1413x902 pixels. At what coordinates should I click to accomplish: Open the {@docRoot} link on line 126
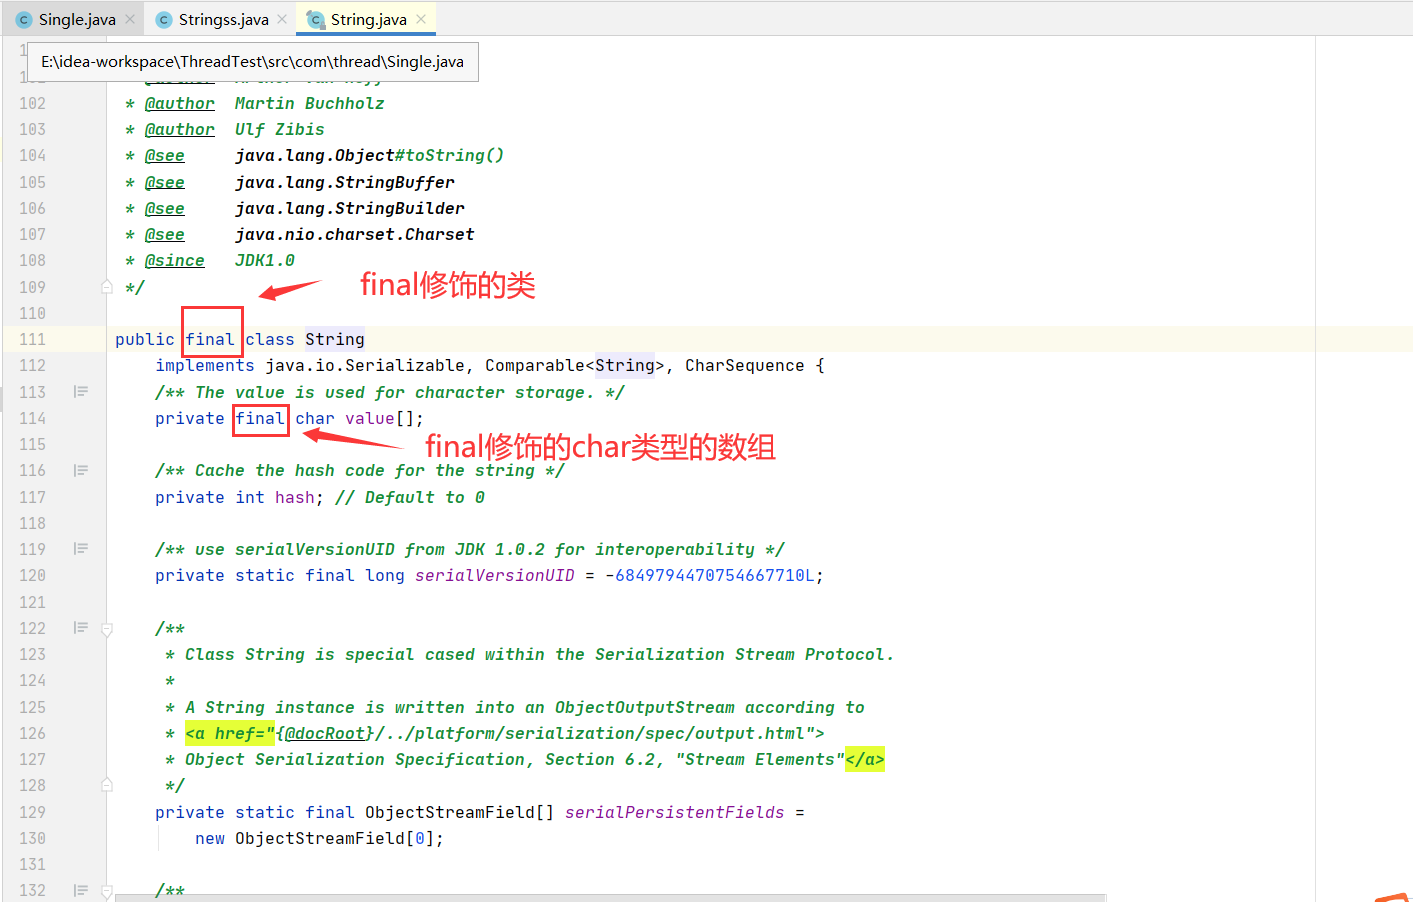pos(325,733)
